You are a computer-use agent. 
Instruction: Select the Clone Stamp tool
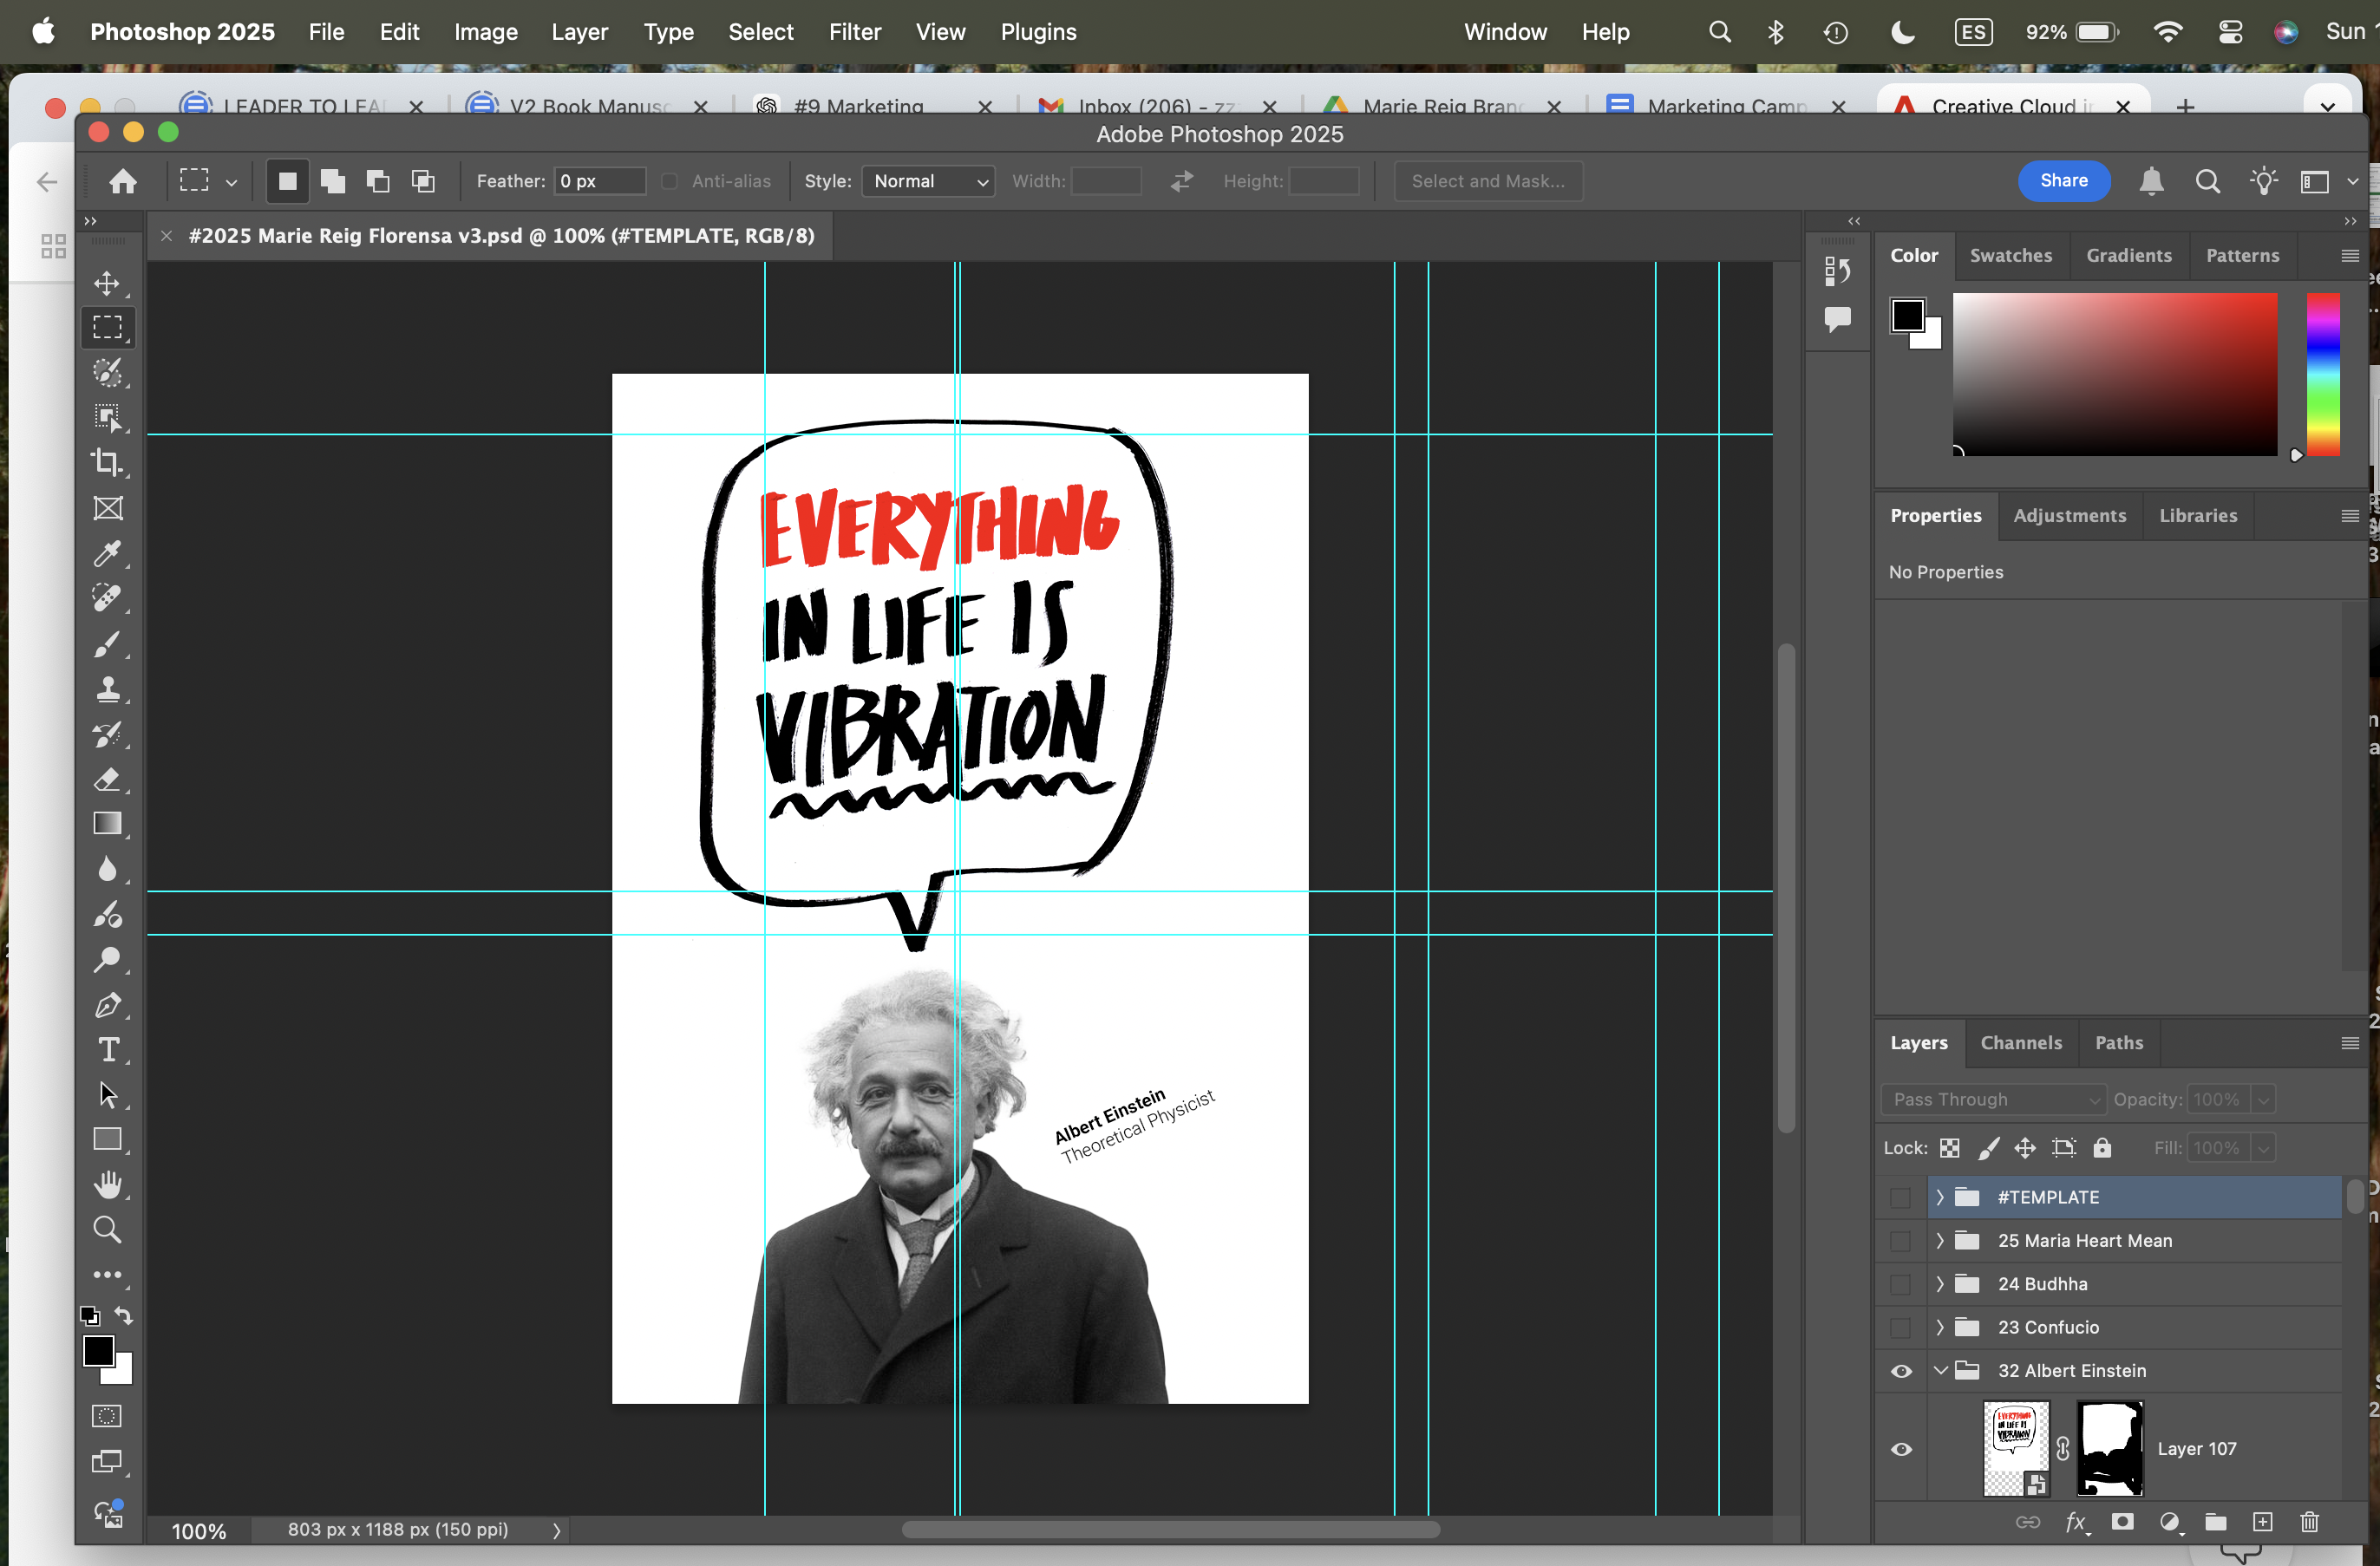(x=107, y=689)
